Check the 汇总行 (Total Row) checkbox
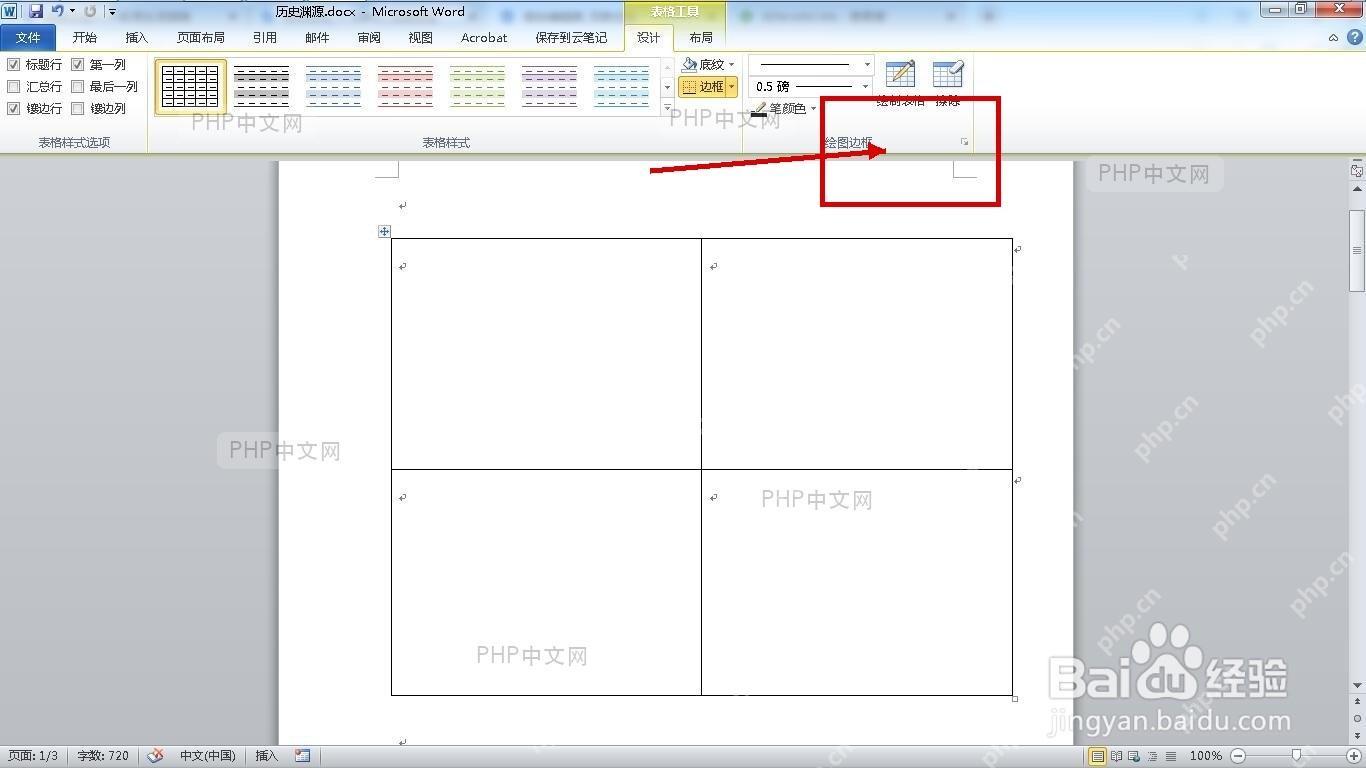Image resolution: width=1366 pixels, height=768 pixels. tap(14, 87)
